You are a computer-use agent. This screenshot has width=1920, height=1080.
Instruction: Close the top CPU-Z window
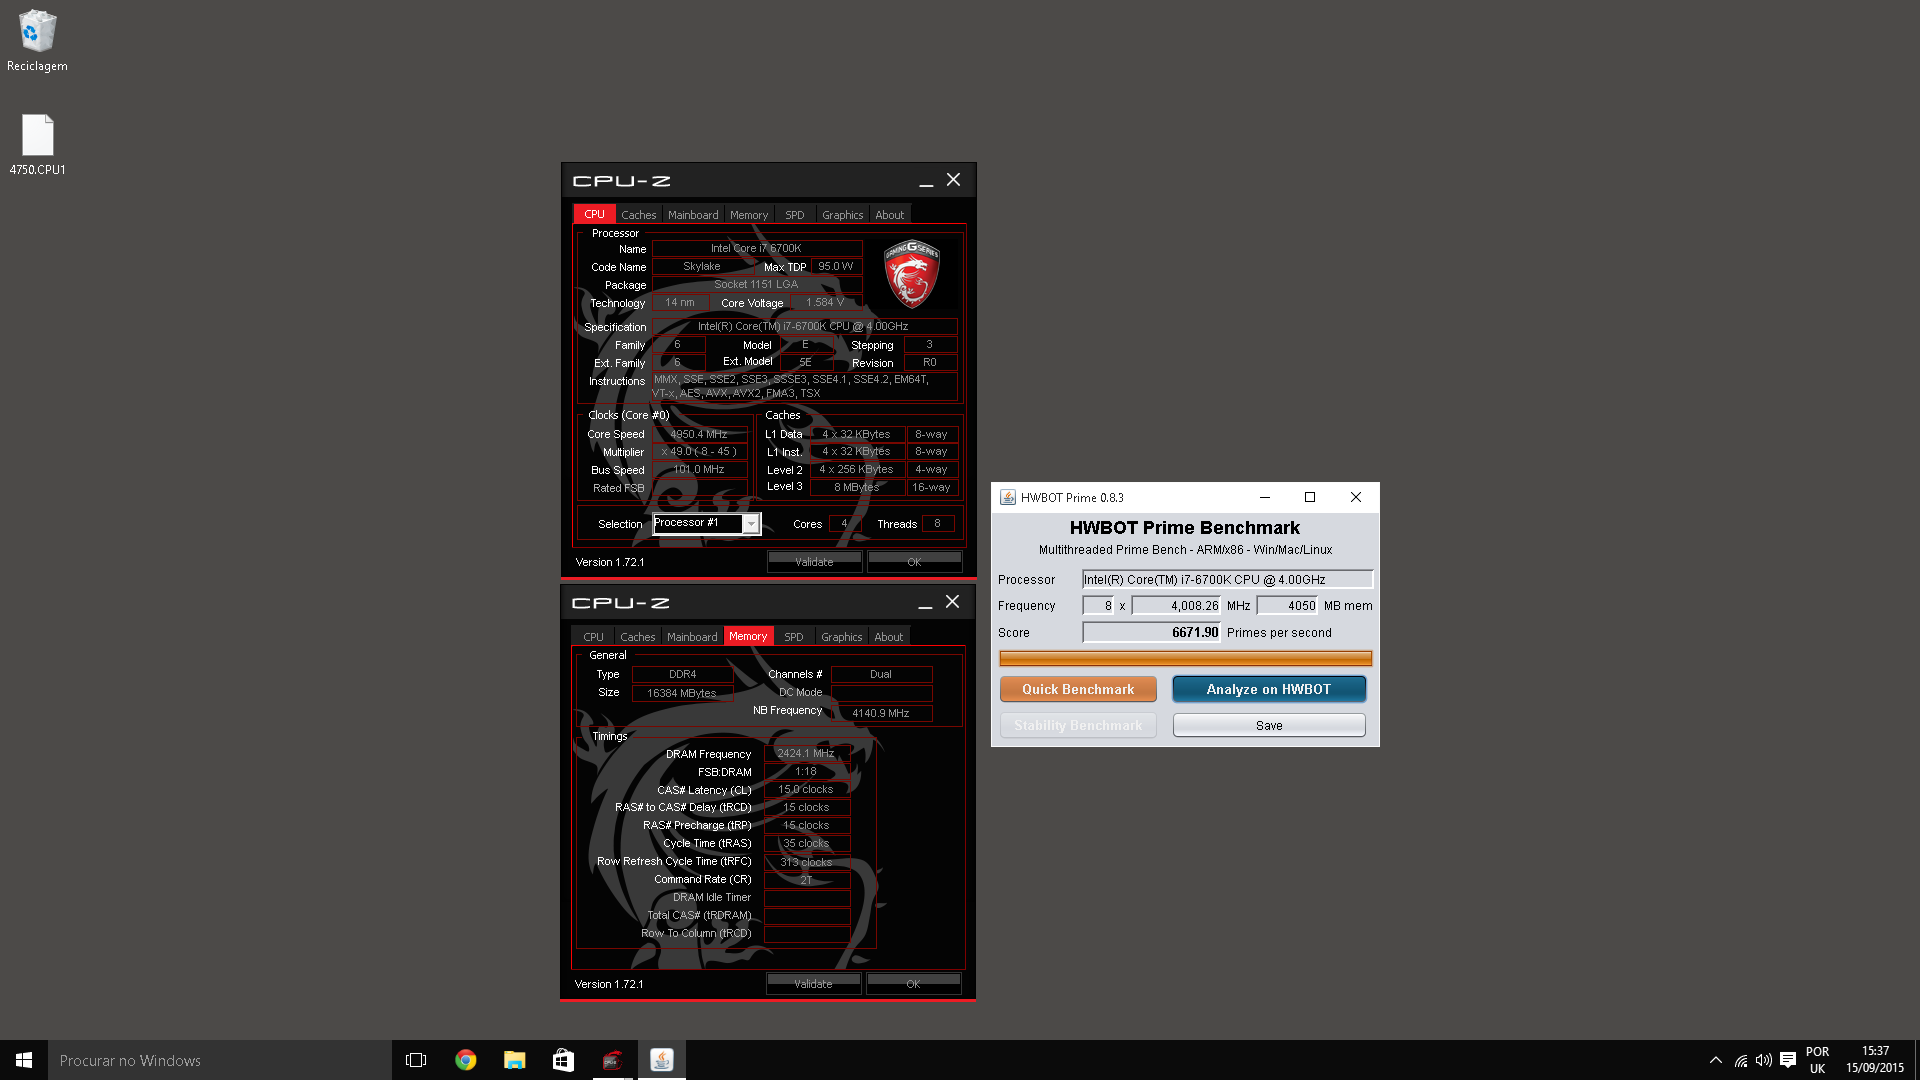[953, 180]
